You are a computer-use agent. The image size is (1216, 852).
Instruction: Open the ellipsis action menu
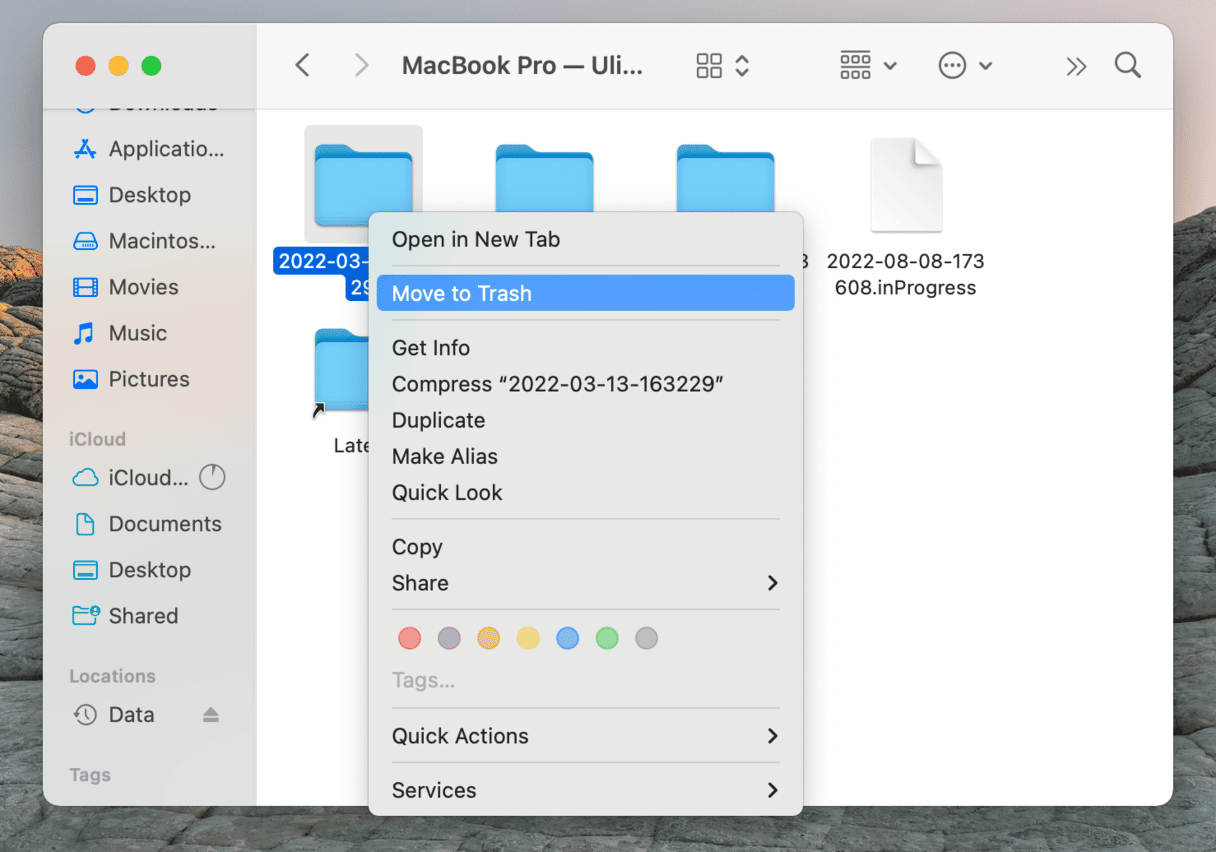(964, 66)
